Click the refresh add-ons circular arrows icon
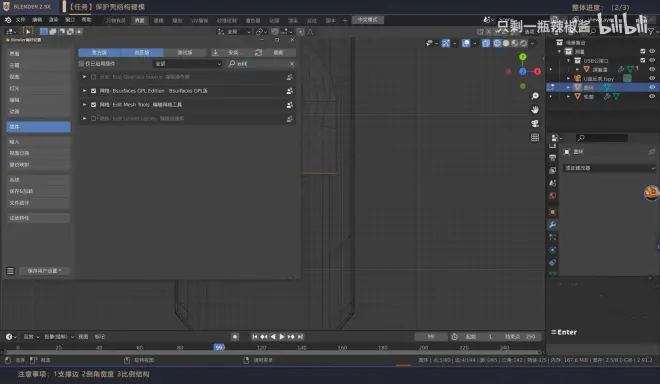The height and width of the screenshot is (384, 660). click(258, 52)
